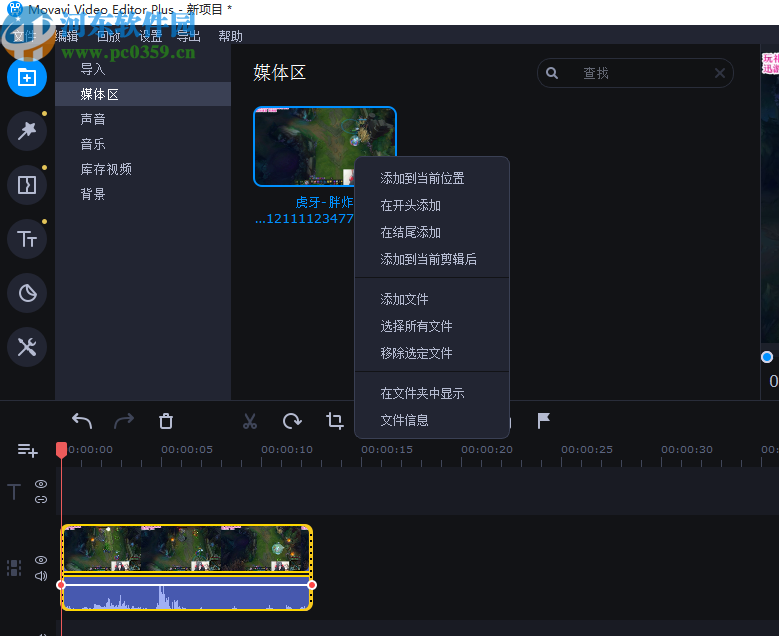Select the Crop tool icon
The height and width of the screenshot is (636, 779).
tap(335, 421)
